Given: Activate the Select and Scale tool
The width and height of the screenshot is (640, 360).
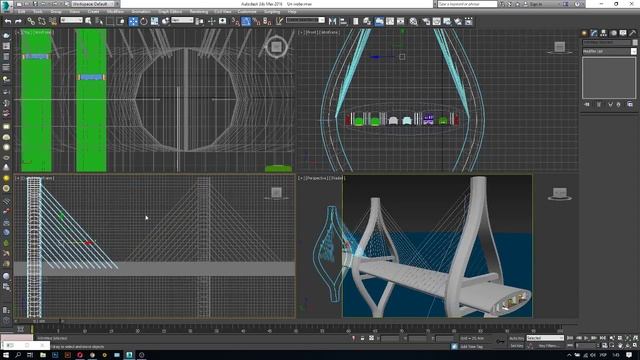Looking at the screenshot, I should (x=155, y=21).
